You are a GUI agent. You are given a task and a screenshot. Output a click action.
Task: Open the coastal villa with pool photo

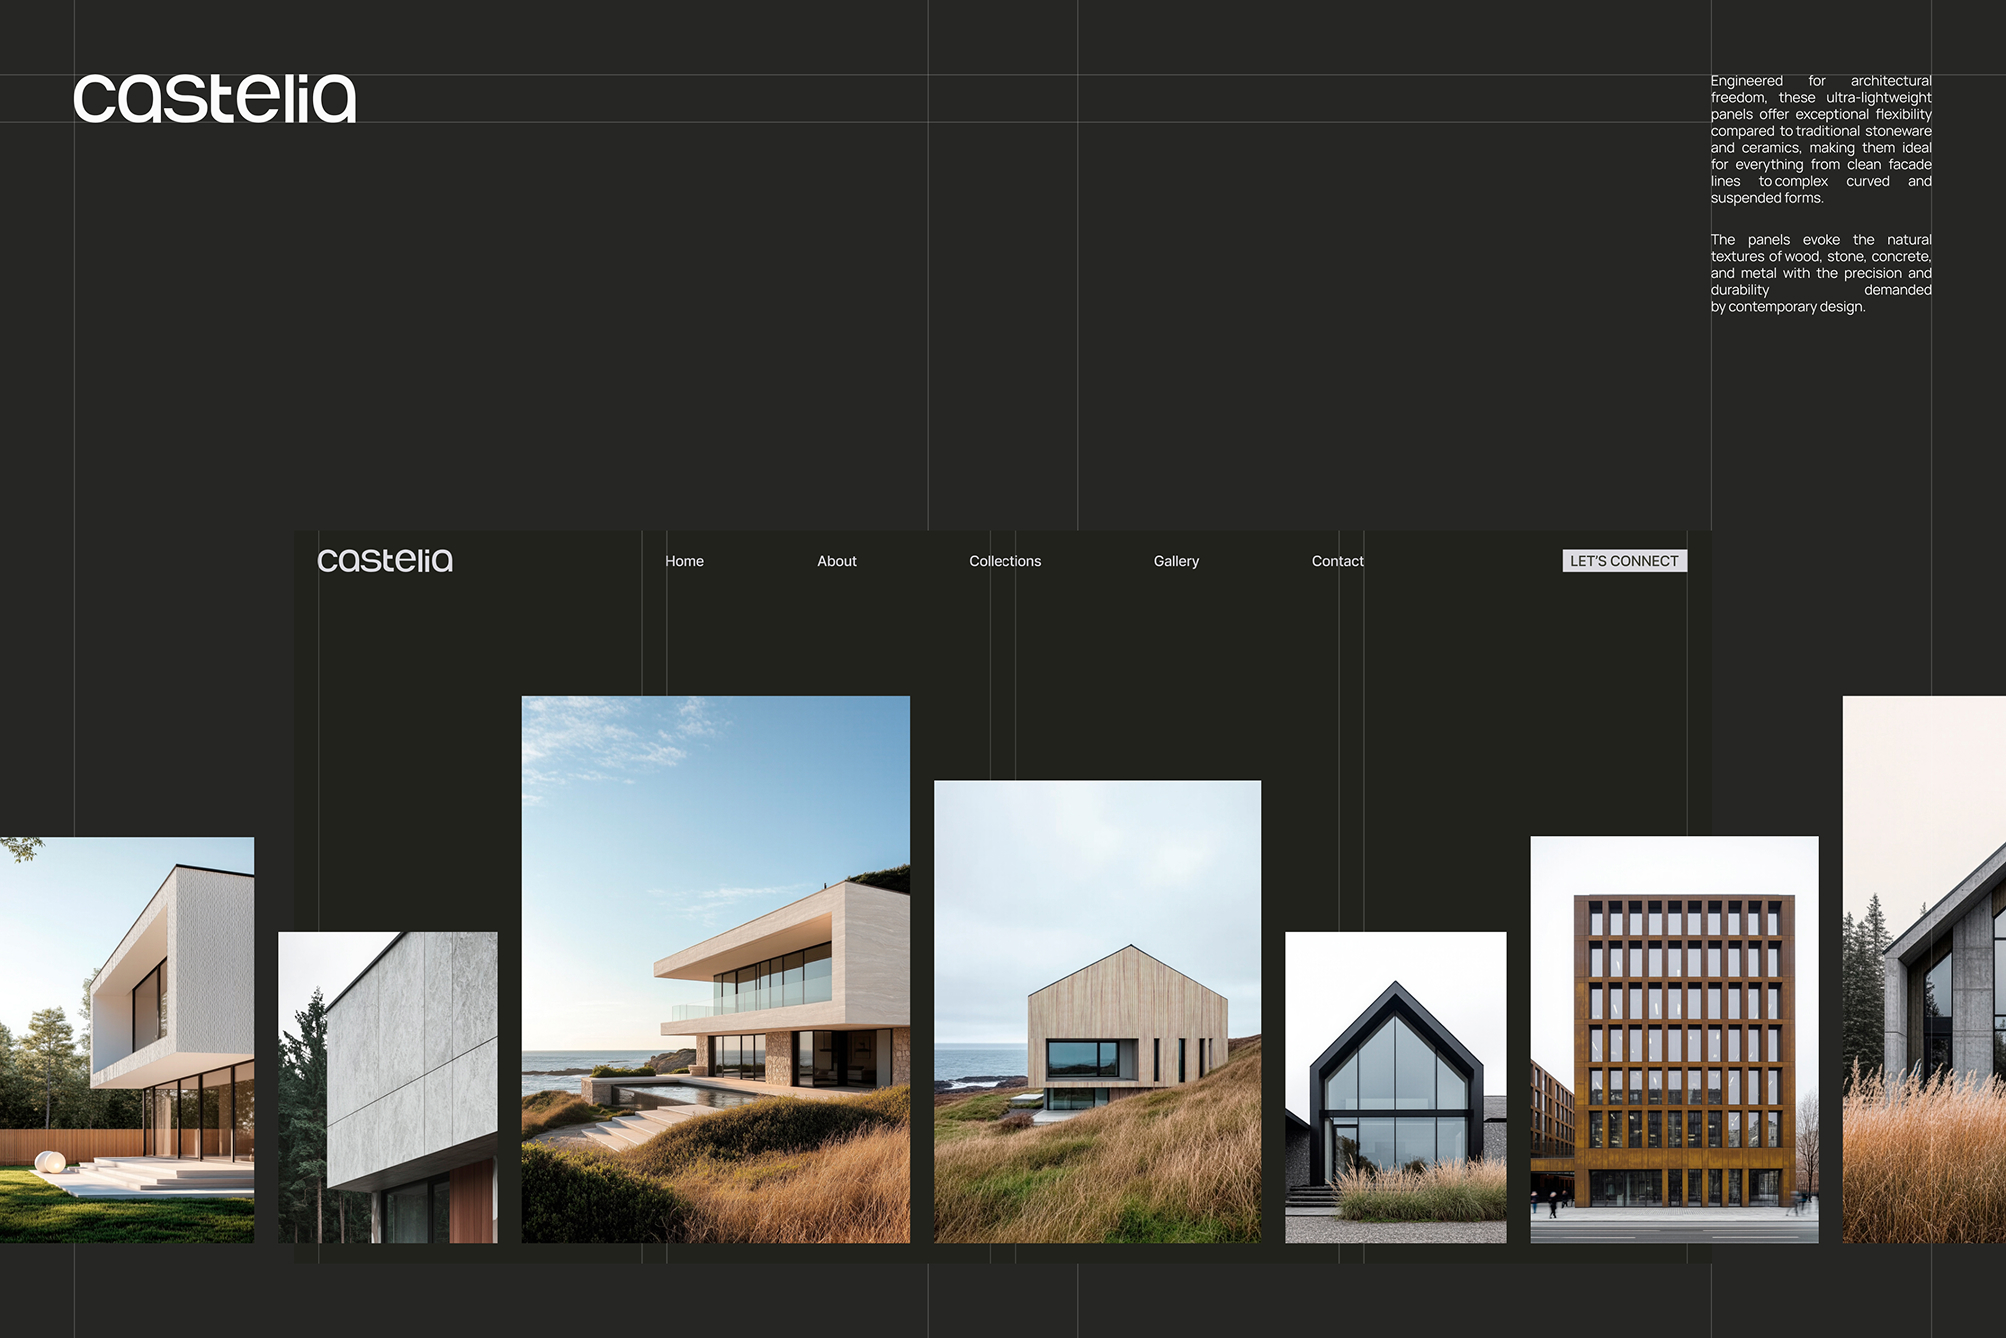point(715,969)
